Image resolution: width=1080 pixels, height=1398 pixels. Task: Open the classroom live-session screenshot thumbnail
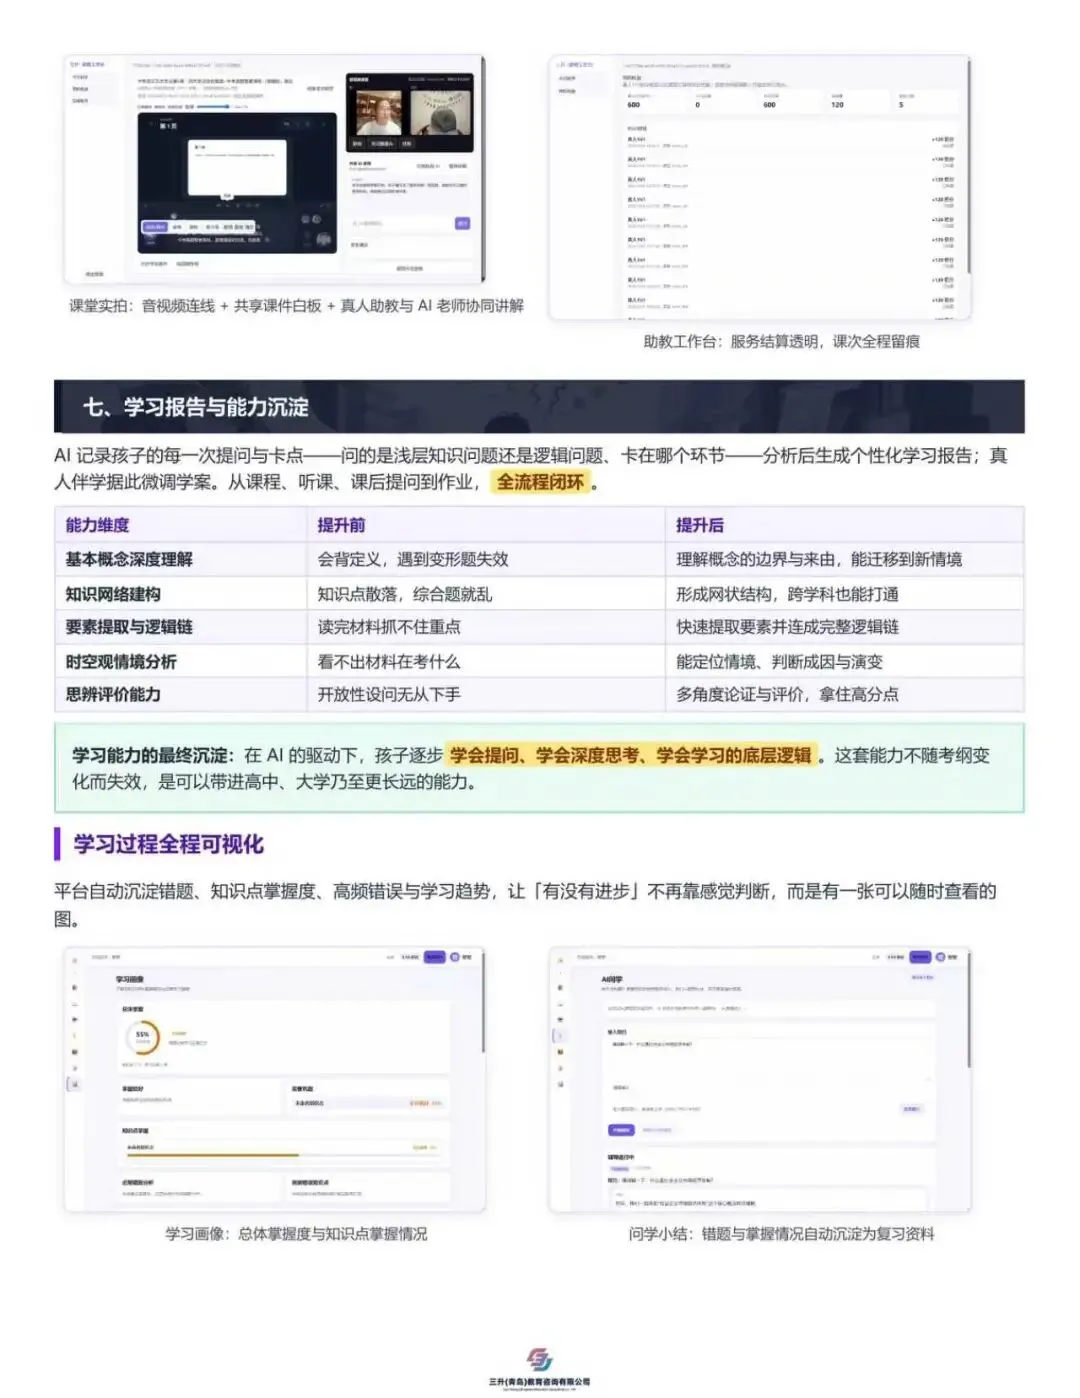click(275, 170)
